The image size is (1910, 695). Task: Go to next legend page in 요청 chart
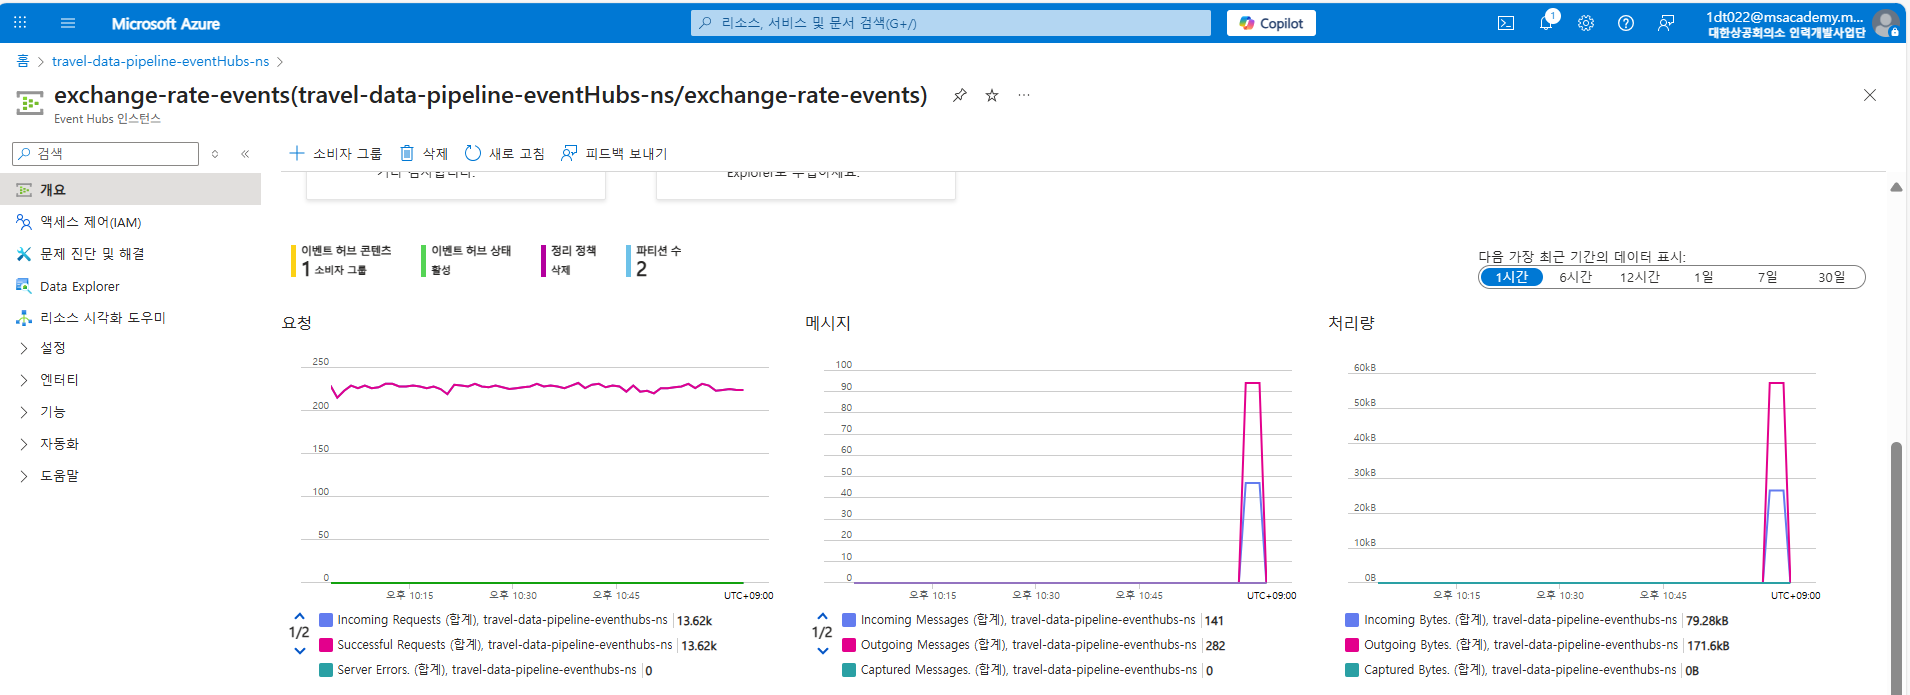pos(299,650)
